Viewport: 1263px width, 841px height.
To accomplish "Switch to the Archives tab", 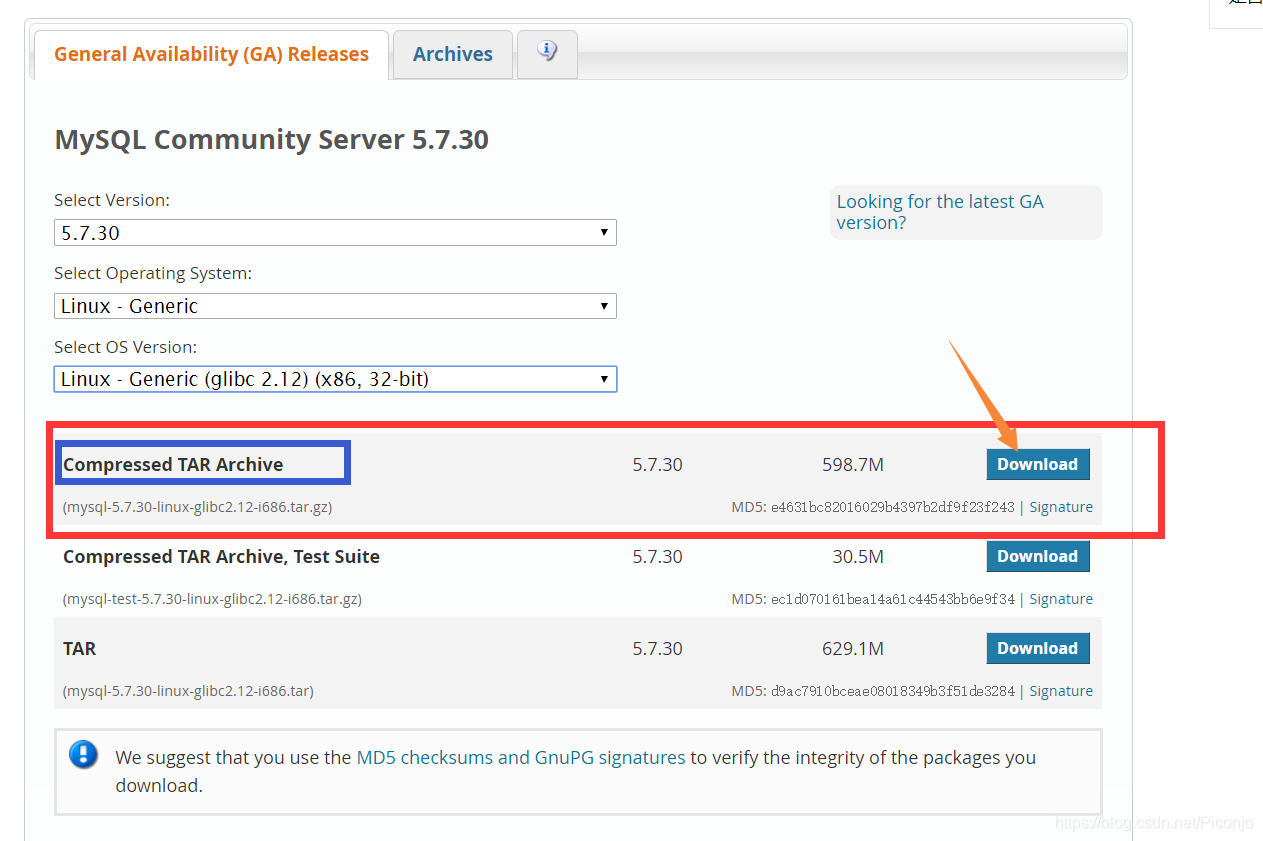I will click(x=453, y=54).
